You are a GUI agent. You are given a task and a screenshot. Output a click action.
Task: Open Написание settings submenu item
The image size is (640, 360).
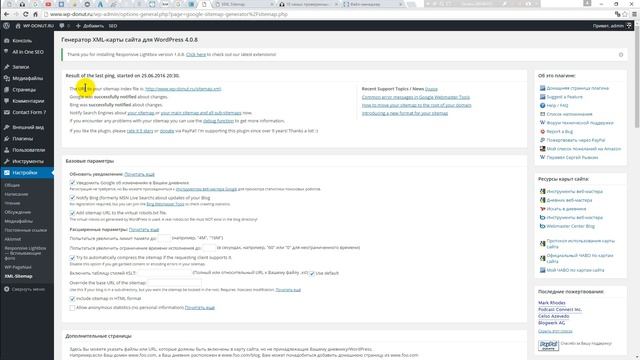pyautogui.click(x=16, y=194)
